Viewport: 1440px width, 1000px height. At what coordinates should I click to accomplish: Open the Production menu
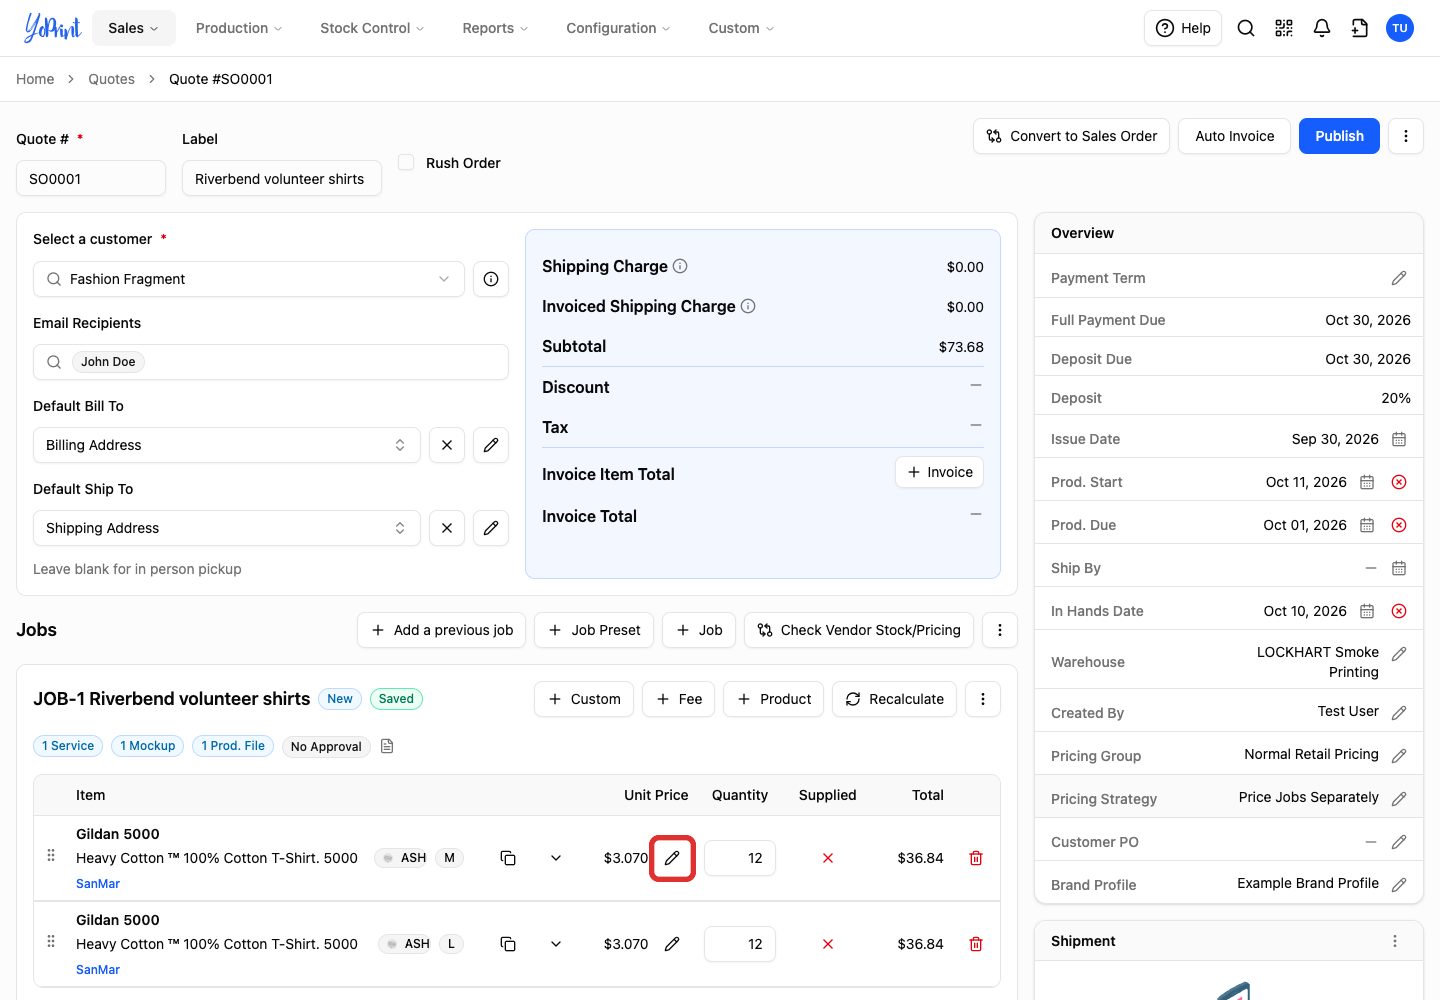(239, 28)
